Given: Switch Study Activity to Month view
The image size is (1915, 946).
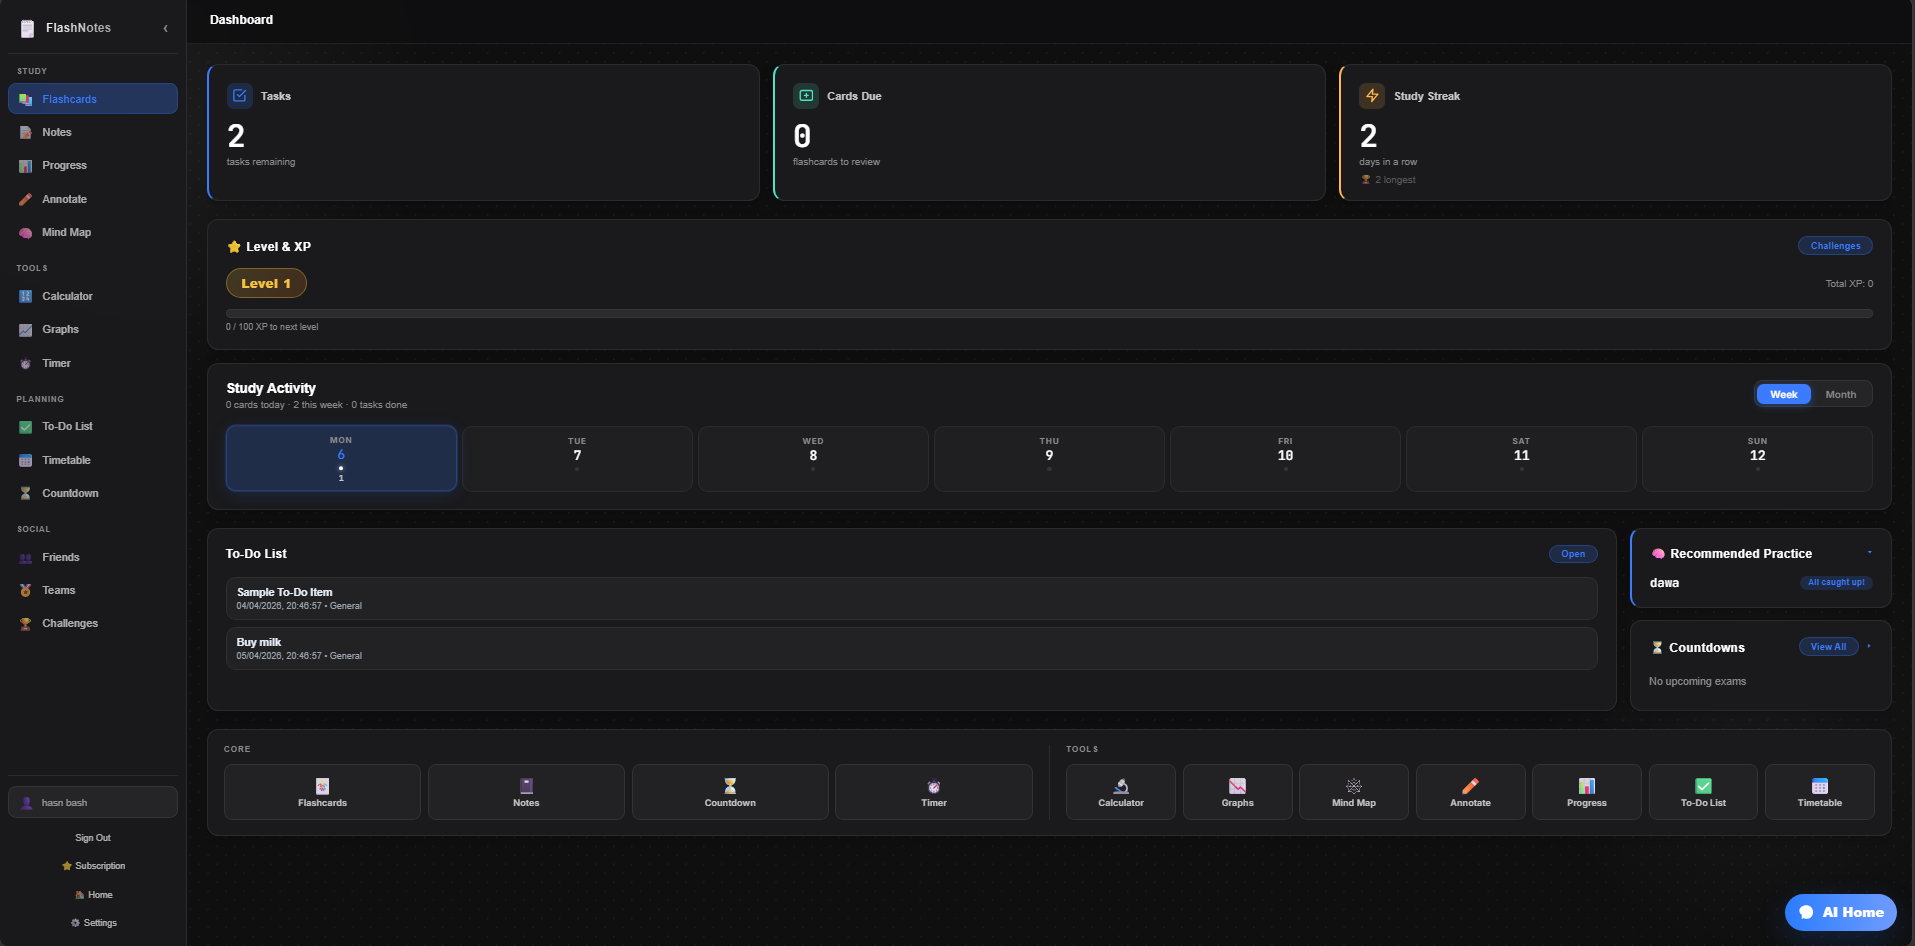Looking at the screenshot, I should click(1840, 395).
